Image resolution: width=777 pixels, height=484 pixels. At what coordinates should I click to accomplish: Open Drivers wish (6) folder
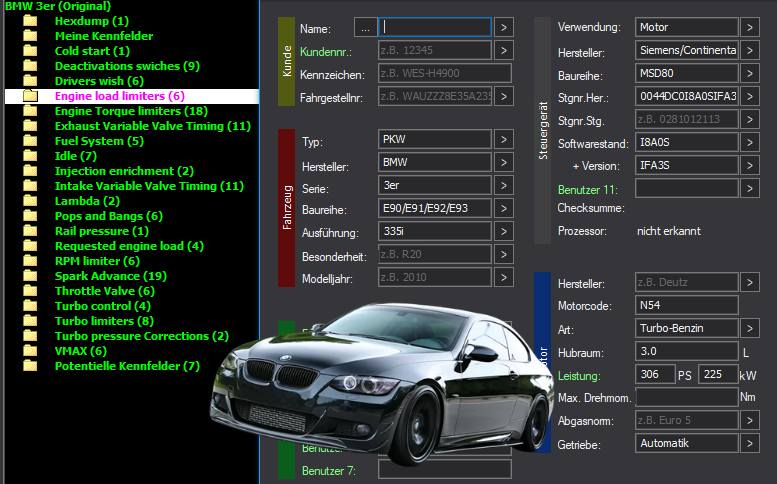[x=99, y=81]
